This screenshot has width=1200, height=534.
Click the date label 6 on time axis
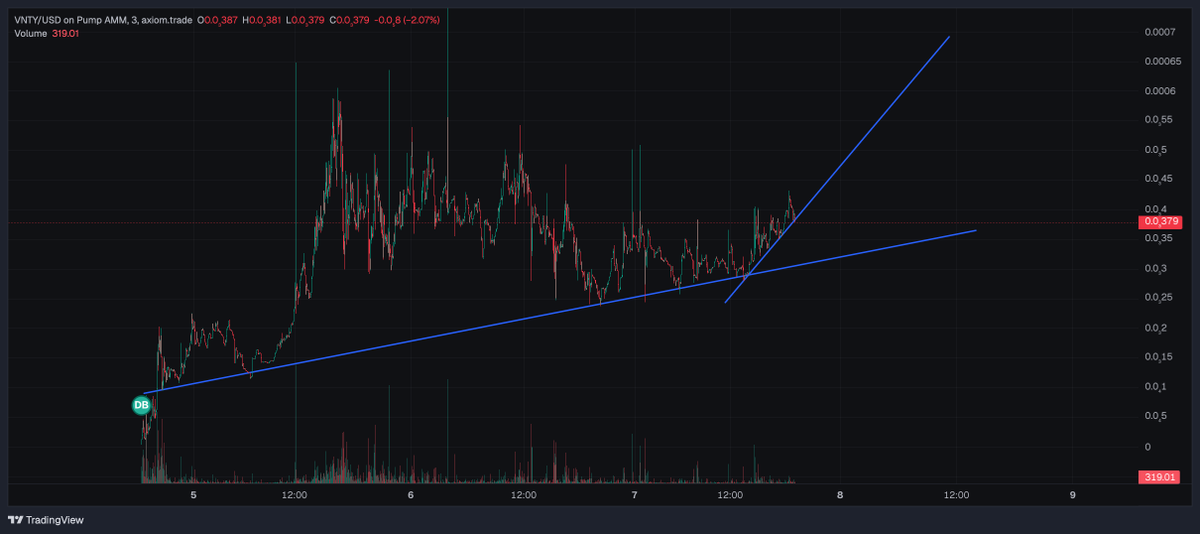[411, 494]
